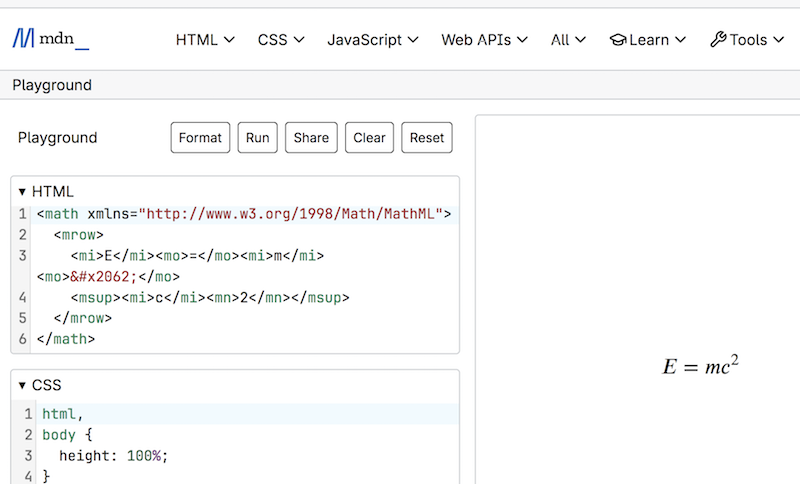Click the Playground breadcrumb

click(x=52, y=85)
